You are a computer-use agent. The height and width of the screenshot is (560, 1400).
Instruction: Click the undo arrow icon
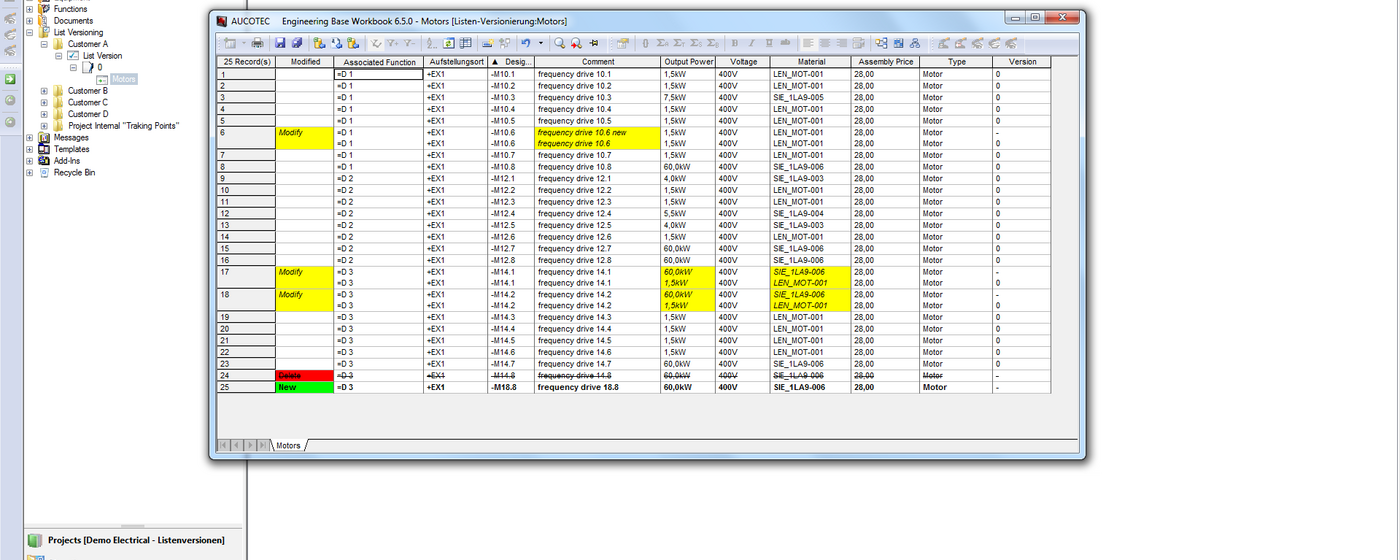(x=525, y=43)
